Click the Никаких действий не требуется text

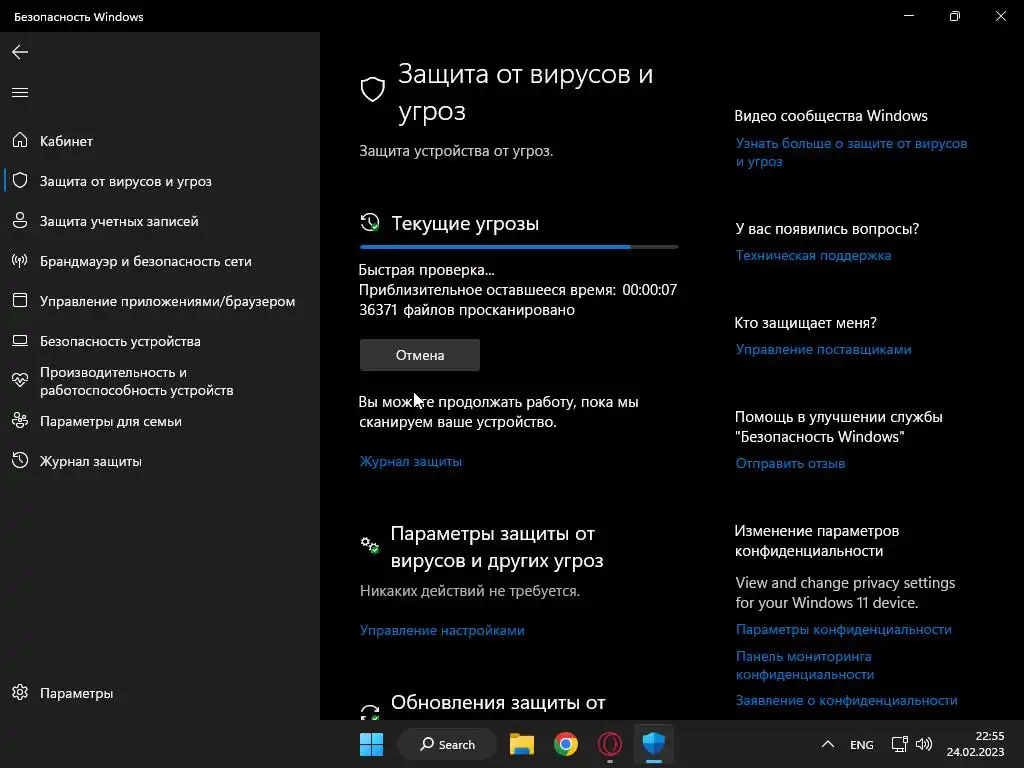tap(470, 590)
